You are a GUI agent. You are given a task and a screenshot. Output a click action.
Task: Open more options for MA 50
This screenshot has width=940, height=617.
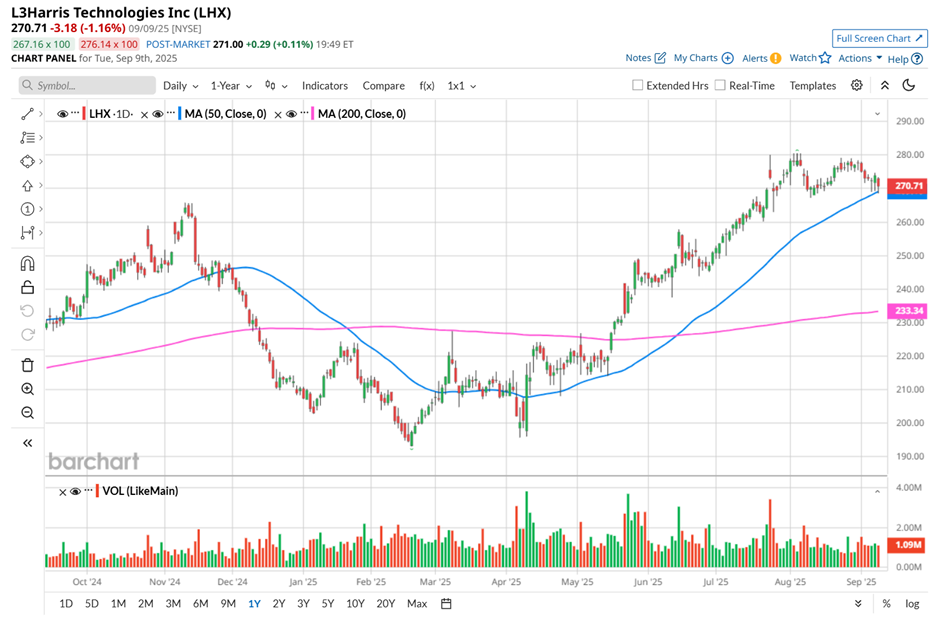(x=171, y=112)
